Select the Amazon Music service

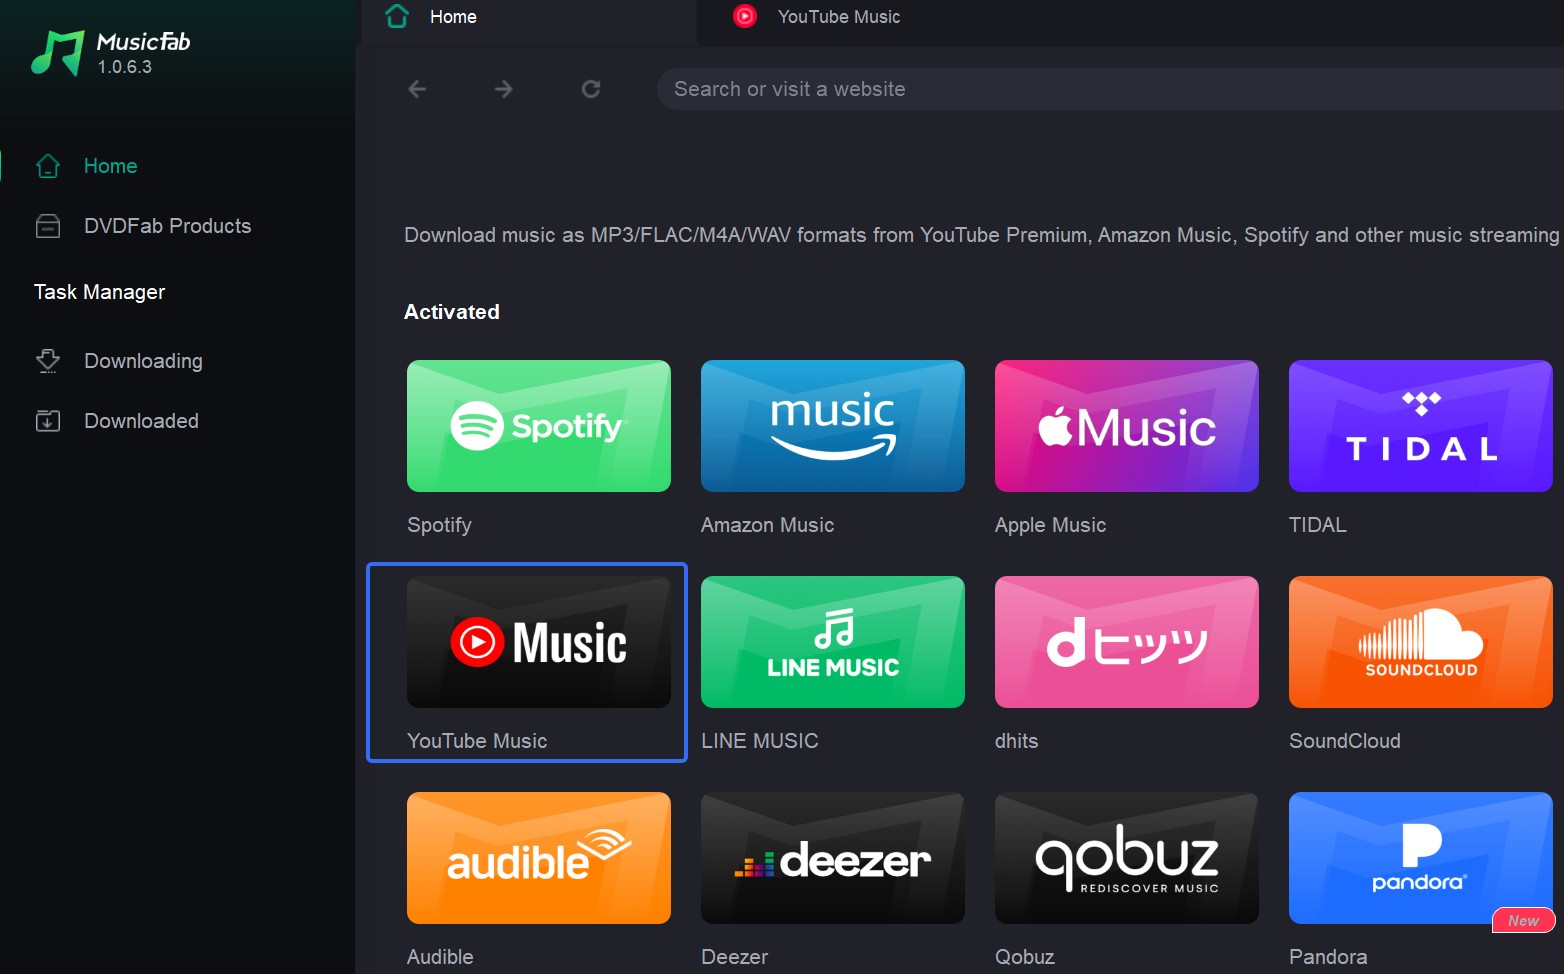(x=832, y=426)
